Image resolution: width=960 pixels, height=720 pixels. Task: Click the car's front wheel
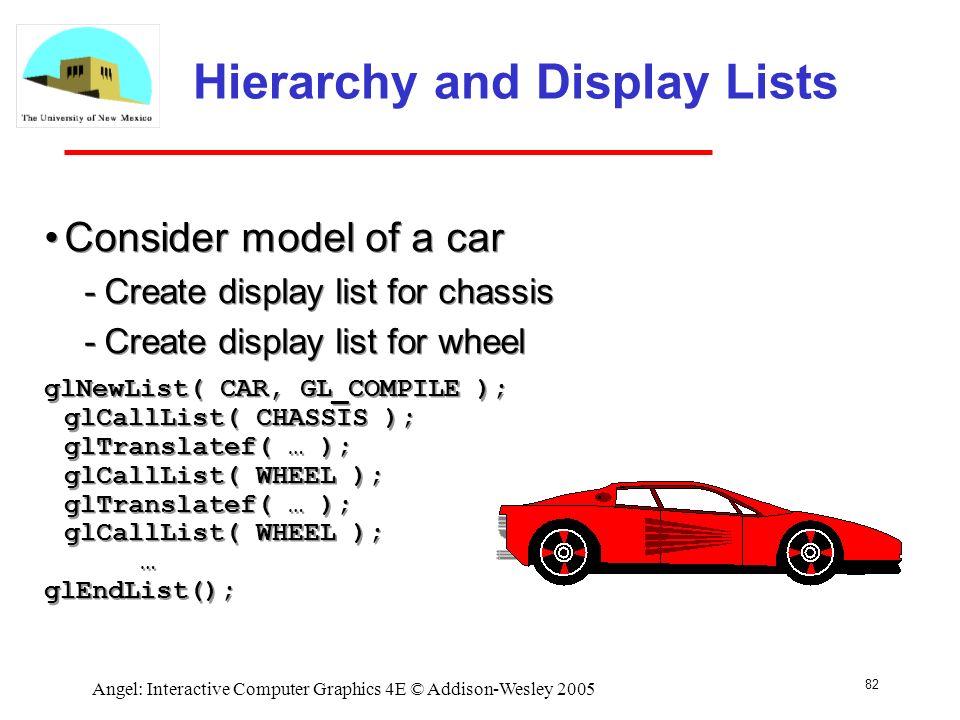(810, 552)
